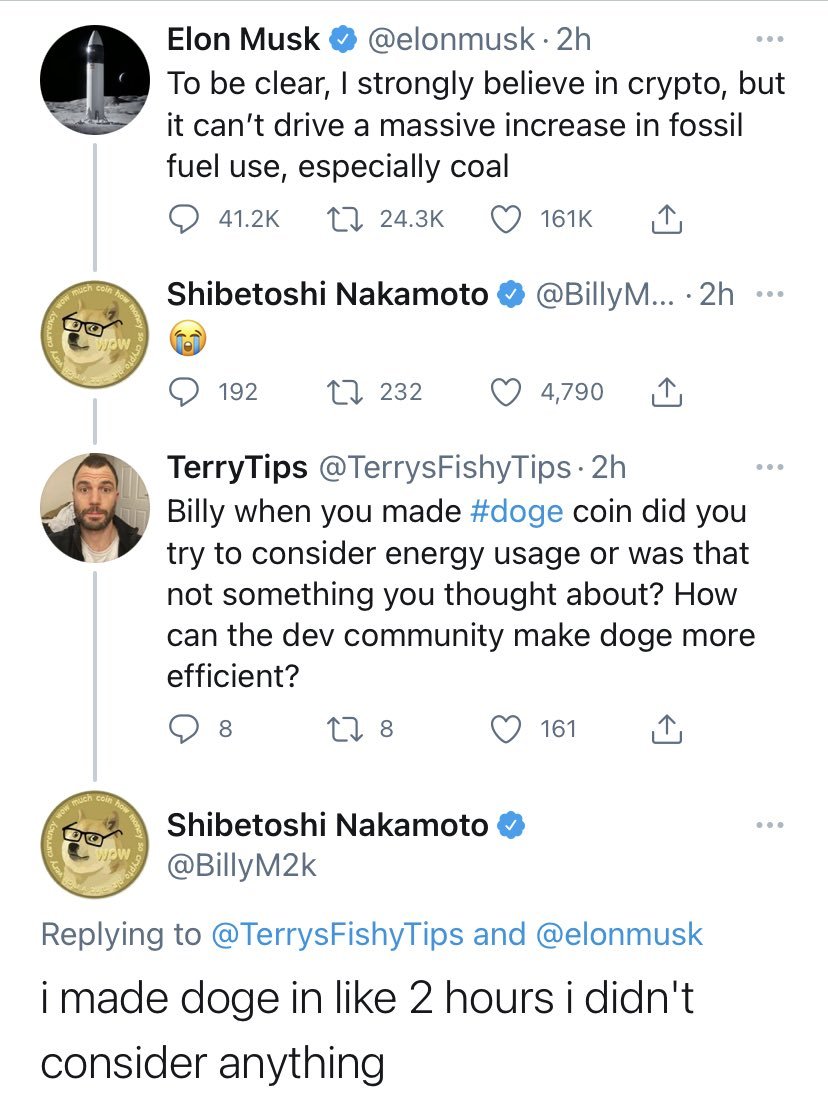The height and width of the screenshot is (1103, 828).
Task: Share TerryTips' doge question tweet
Action: (667, 730)
